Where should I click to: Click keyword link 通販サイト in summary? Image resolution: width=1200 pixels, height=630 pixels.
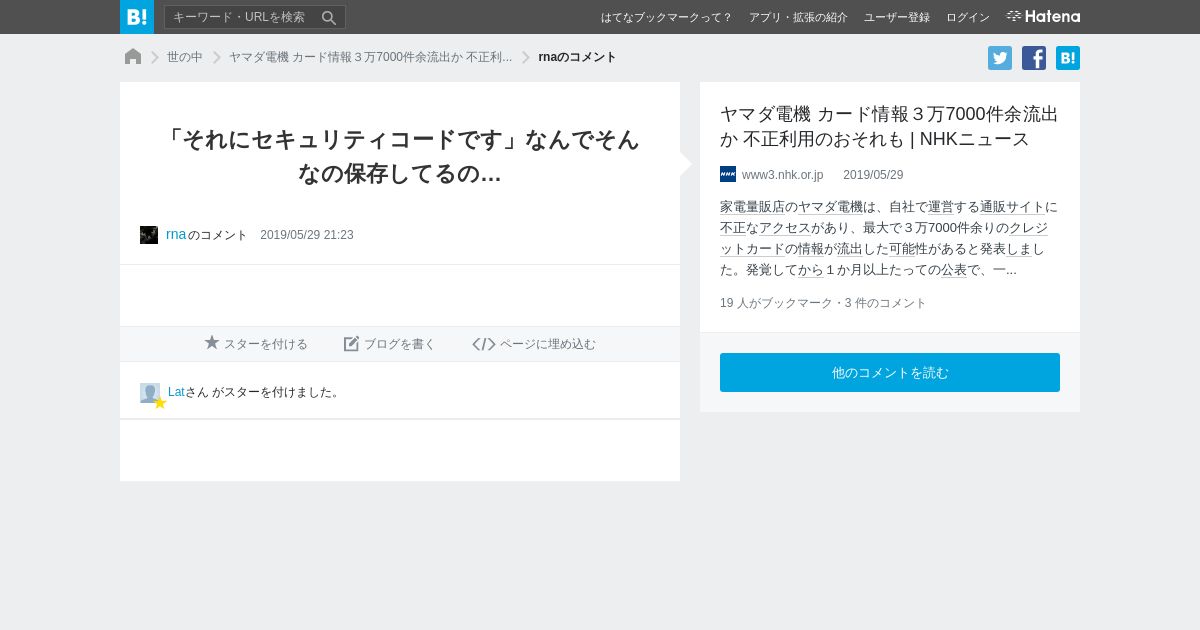(1012, 207)
